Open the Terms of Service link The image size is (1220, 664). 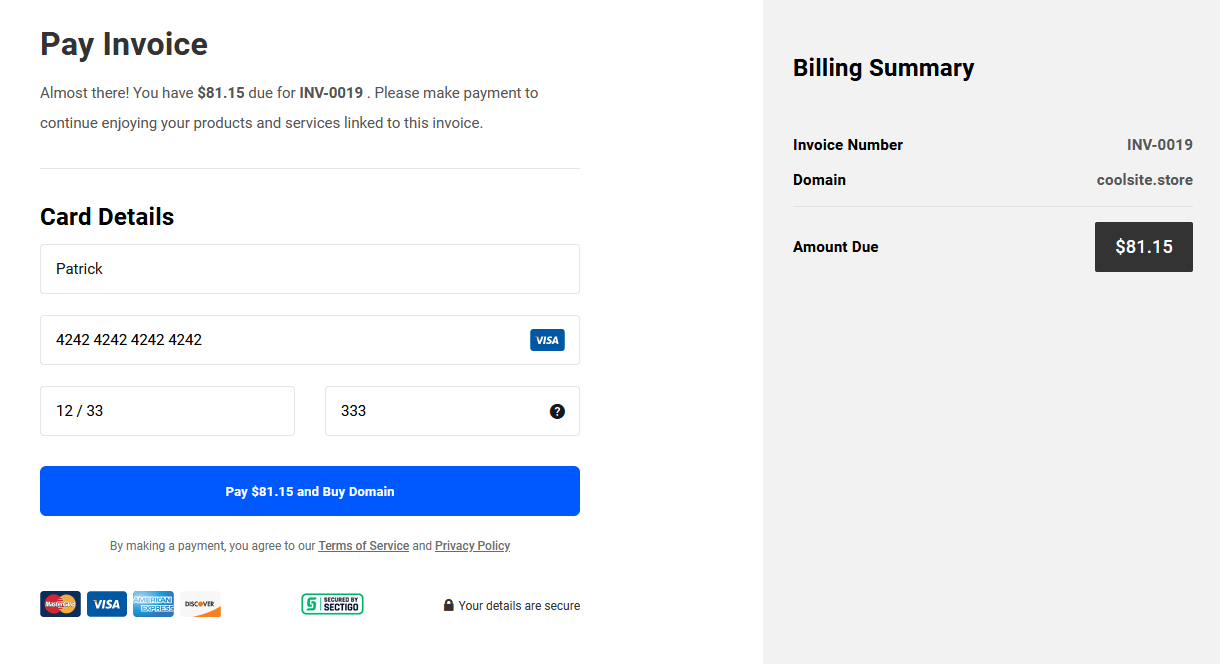click(363, 546)
